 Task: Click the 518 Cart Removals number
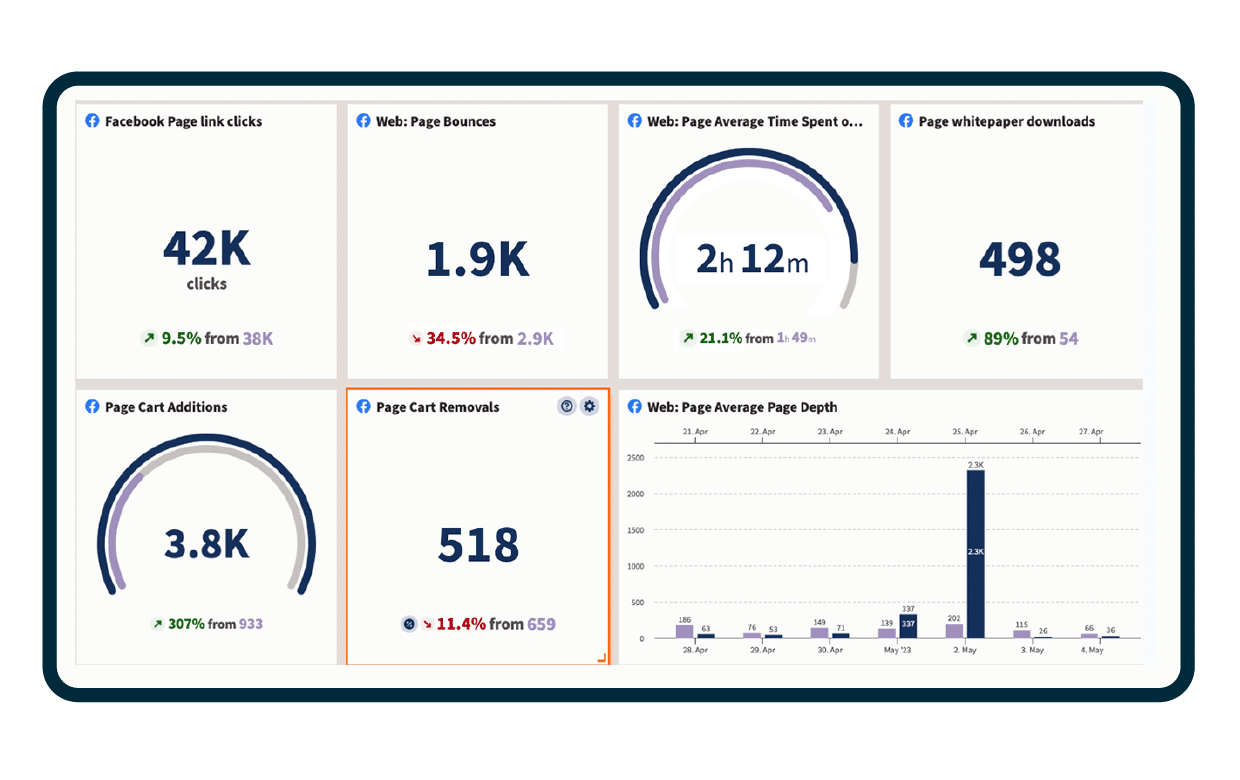point(478,545)
